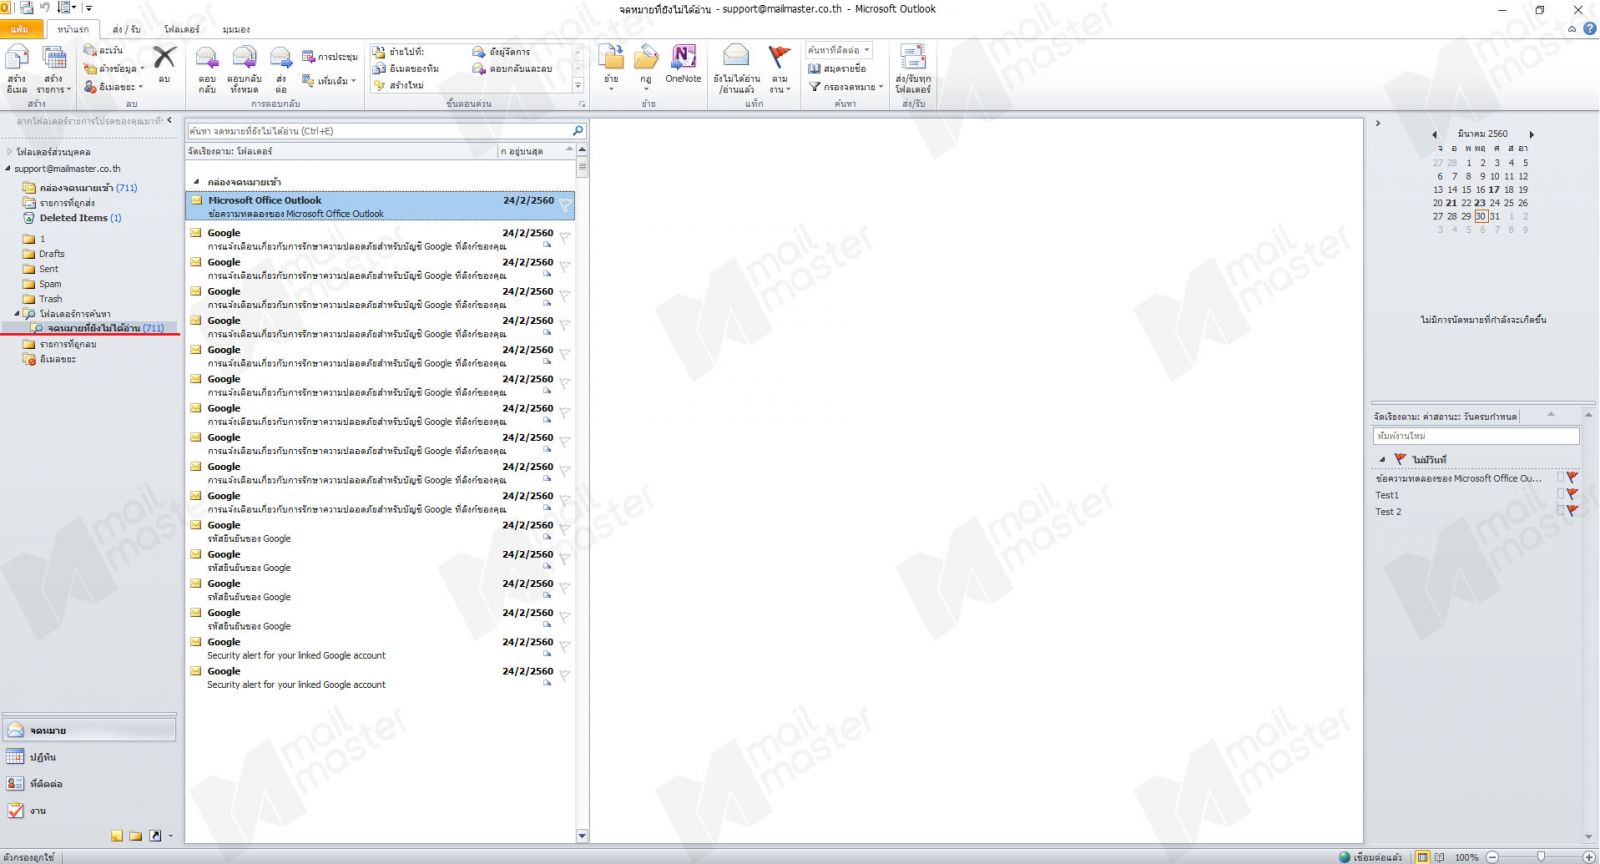Switch to the Send/Receive ribbon tab
1600x864 pixels.
pos(126,29)
